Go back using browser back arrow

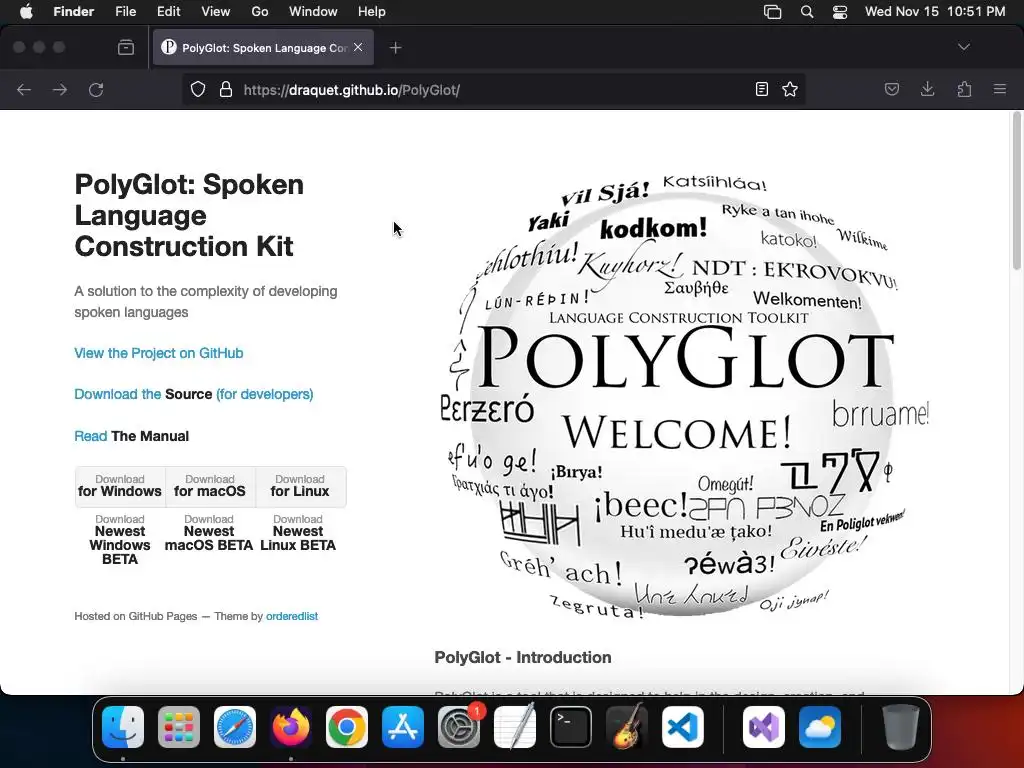pyautogui.click(x=24, y=89)
